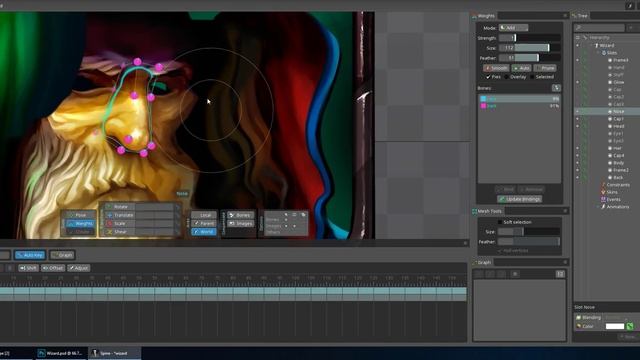640x360 pixels.
Task: Switch to the Tree panel tab
Action: pos(580,16)
